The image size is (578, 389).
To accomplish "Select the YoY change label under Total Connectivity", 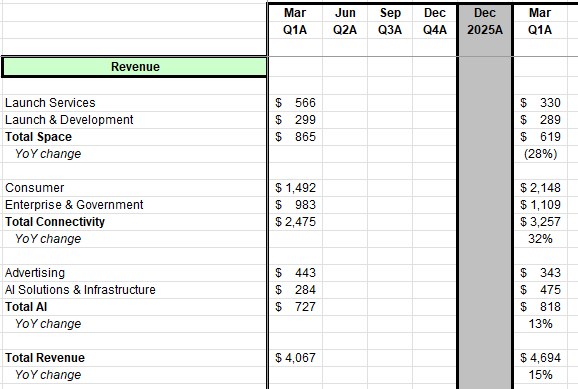I will [48, 239].
